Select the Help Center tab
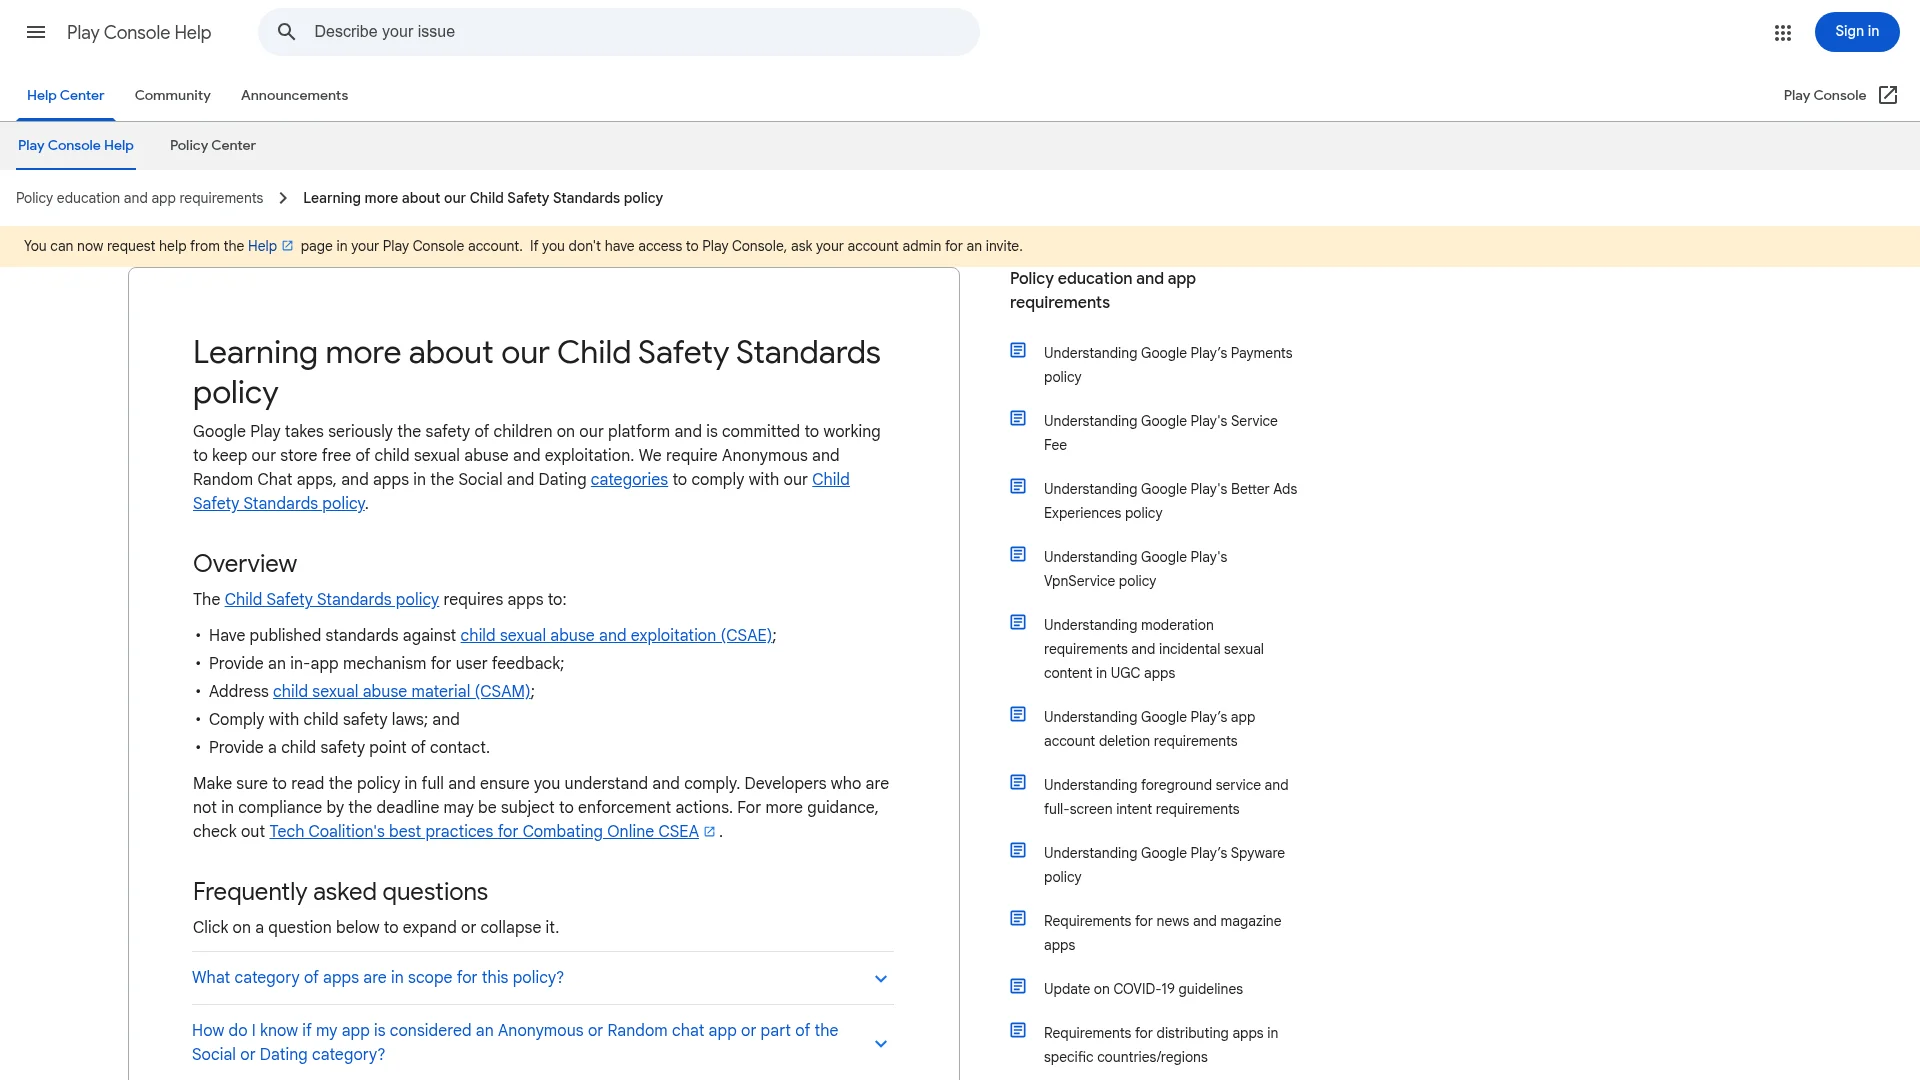1920x1080 pixels. (x=65, y=95)
